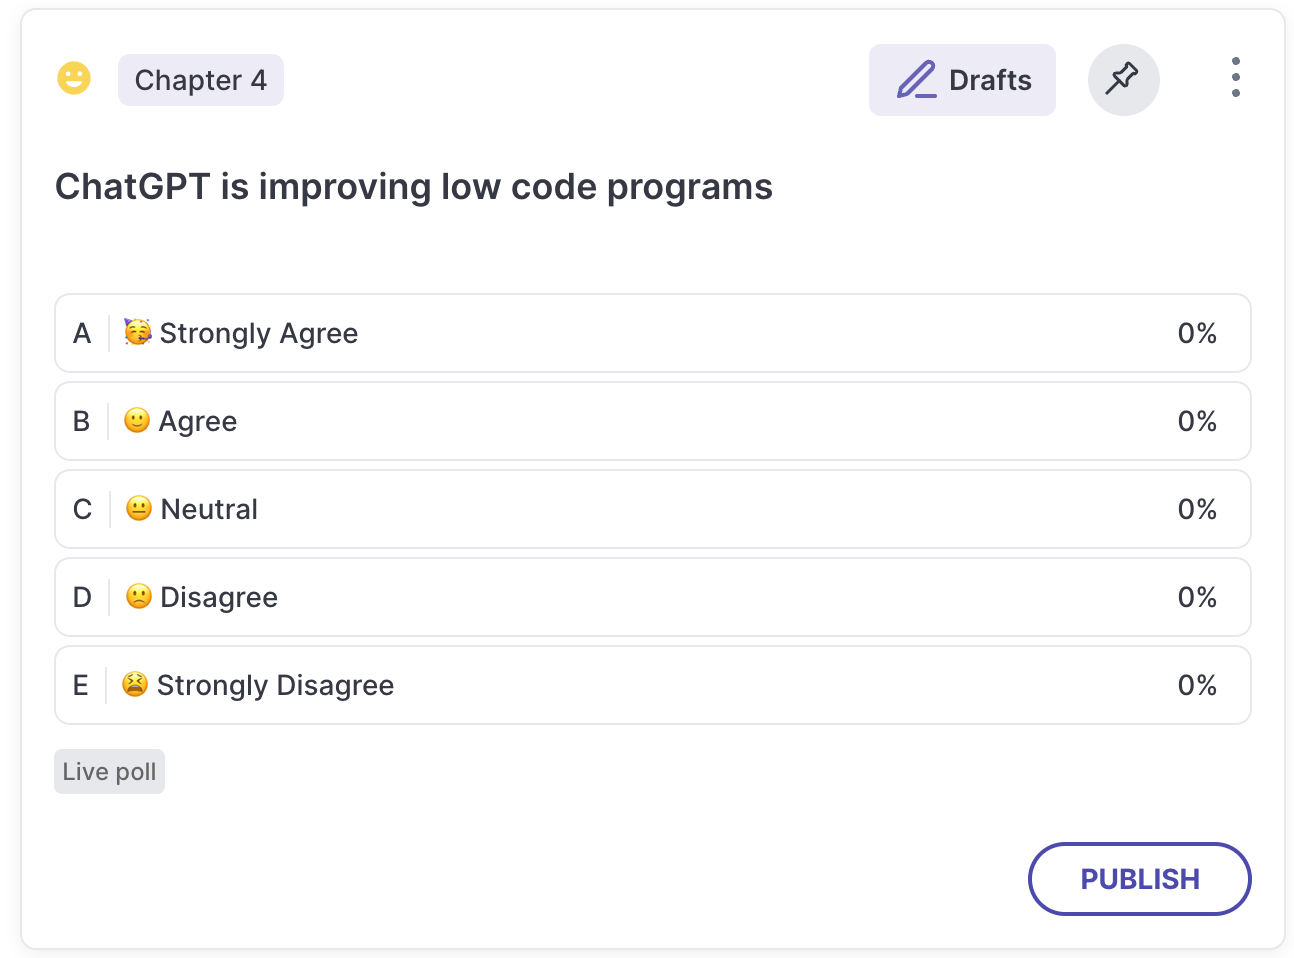
Task: Choose the Disagree answer option
Action: click(653, 597)
